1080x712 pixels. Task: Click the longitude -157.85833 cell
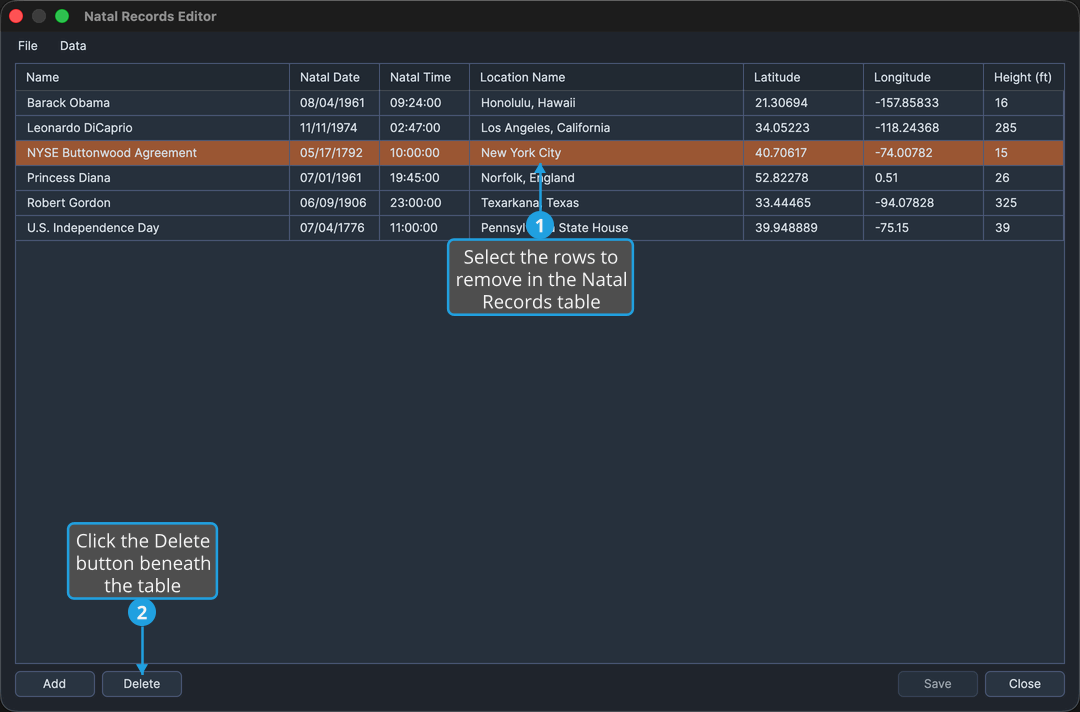tap(923, 103)
